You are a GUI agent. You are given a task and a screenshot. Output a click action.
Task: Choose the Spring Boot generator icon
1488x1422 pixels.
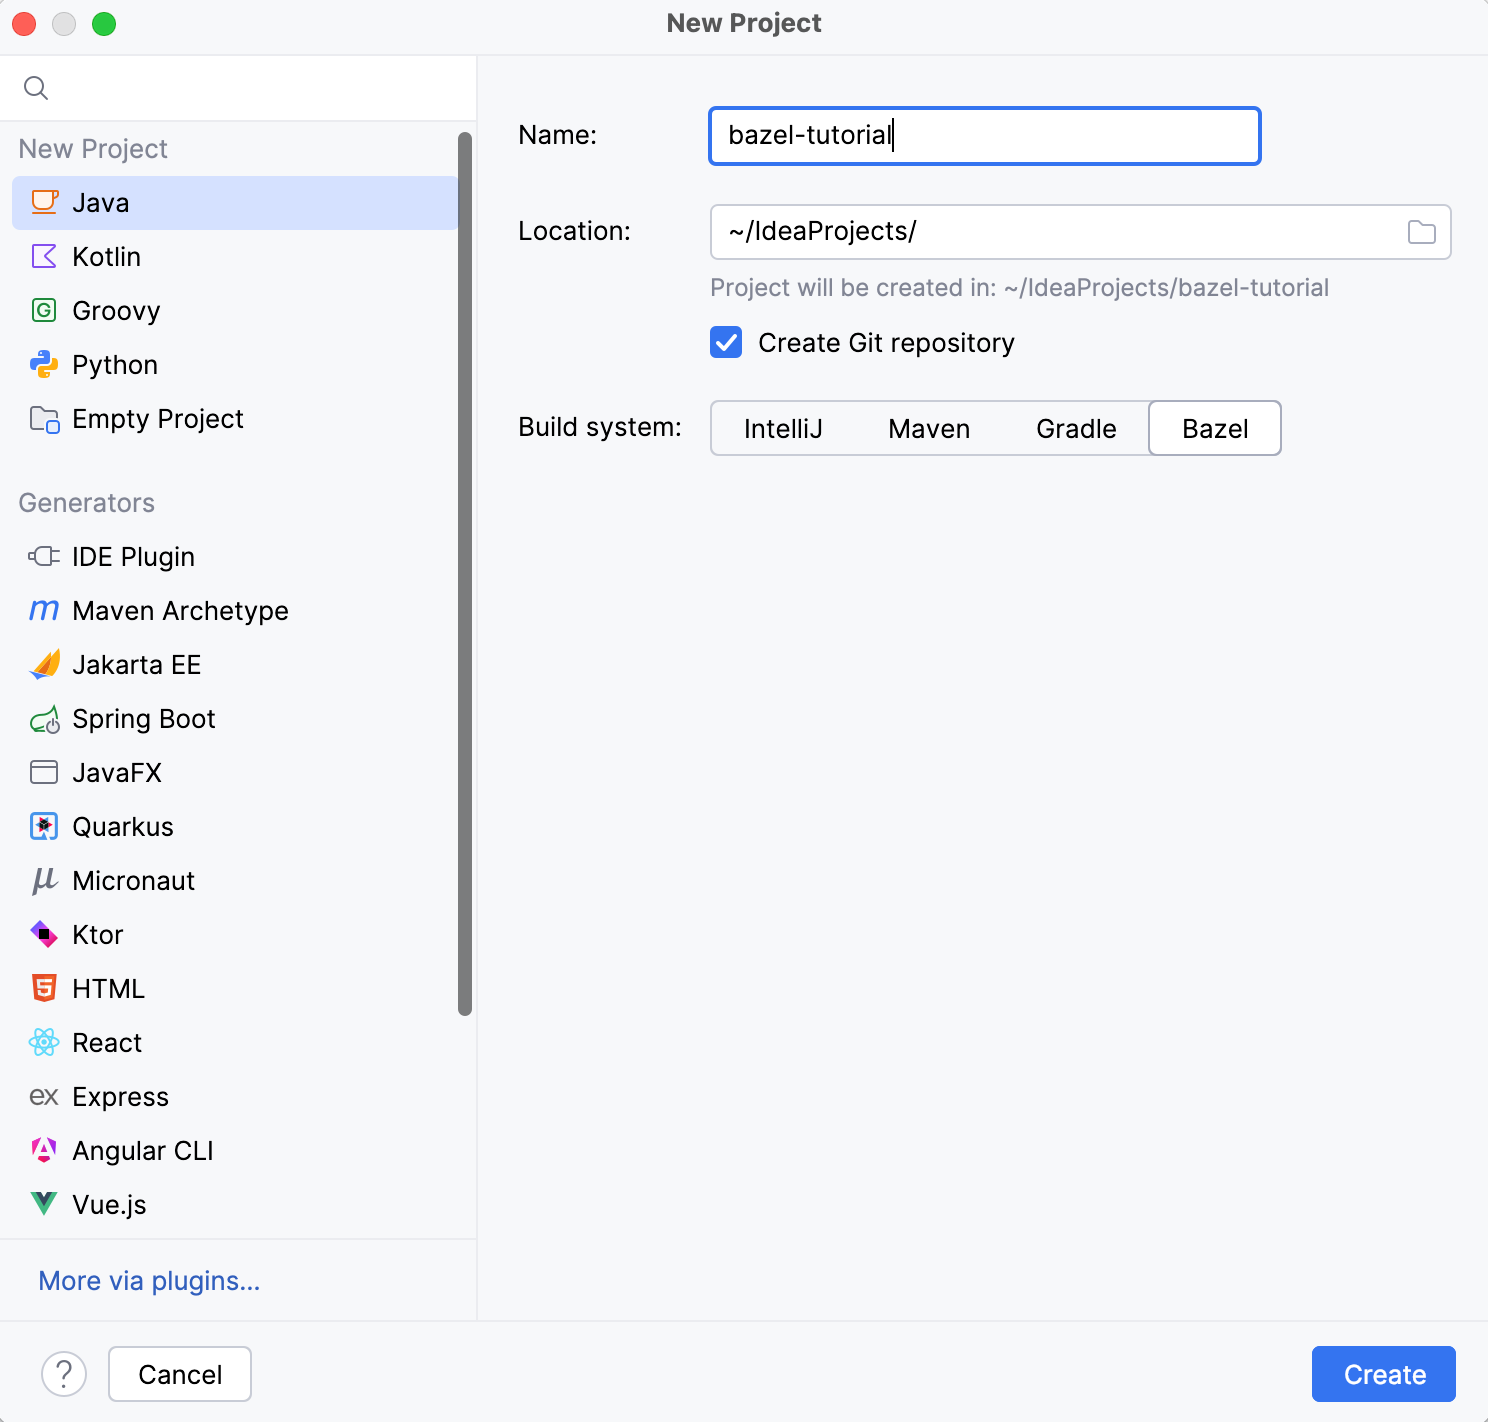tap(44, 719)
